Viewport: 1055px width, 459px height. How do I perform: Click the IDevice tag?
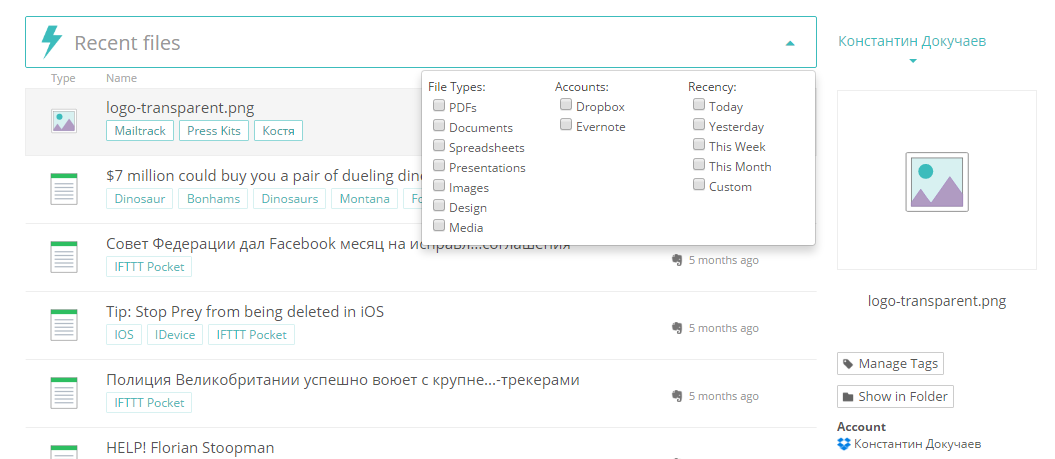(175, 334)
